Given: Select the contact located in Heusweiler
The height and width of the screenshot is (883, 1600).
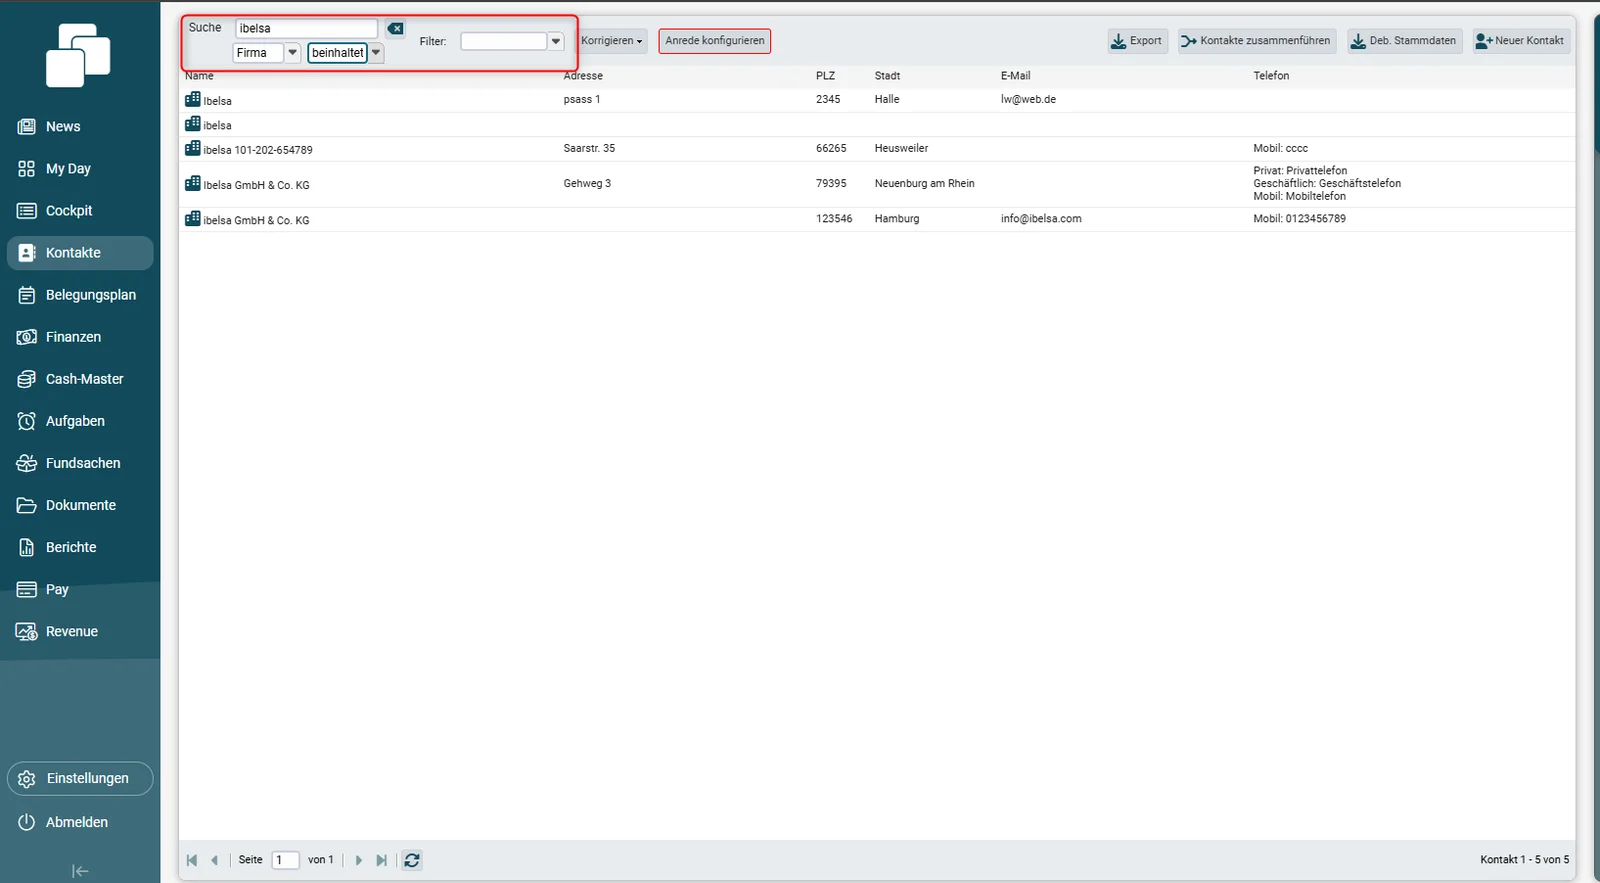Looking at the screenshot, I should [878, 149].
